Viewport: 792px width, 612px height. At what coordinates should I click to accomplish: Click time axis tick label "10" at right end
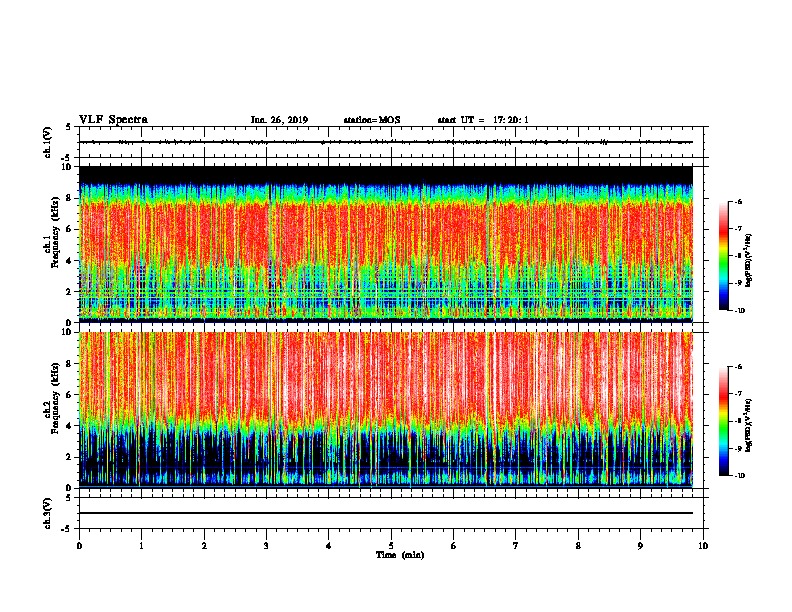(x=703, y=546)
